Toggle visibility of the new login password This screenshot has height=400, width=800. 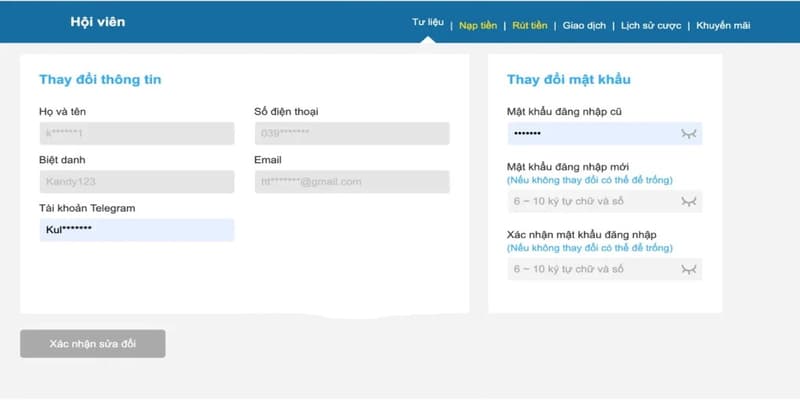pyautogui.click(x=688, y=201)
